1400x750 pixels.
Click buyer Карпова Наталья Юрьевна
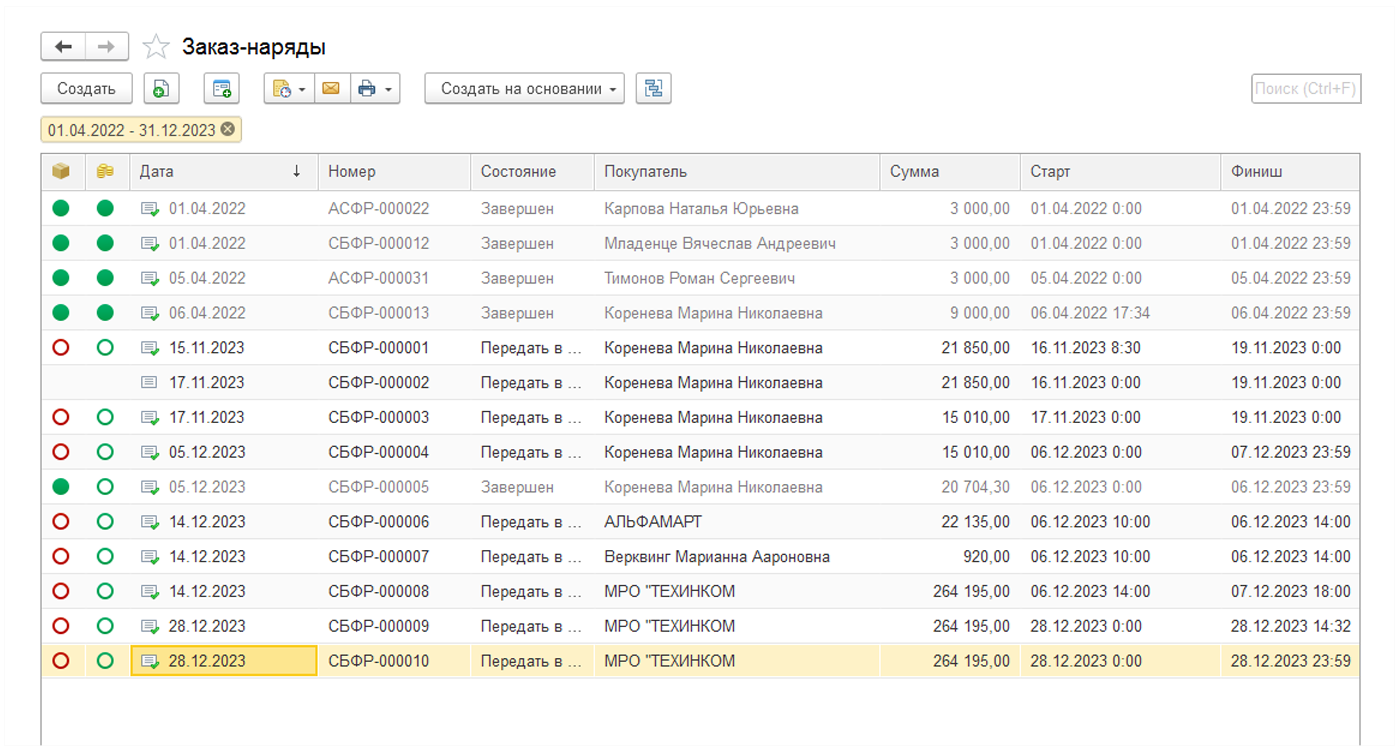701,209
